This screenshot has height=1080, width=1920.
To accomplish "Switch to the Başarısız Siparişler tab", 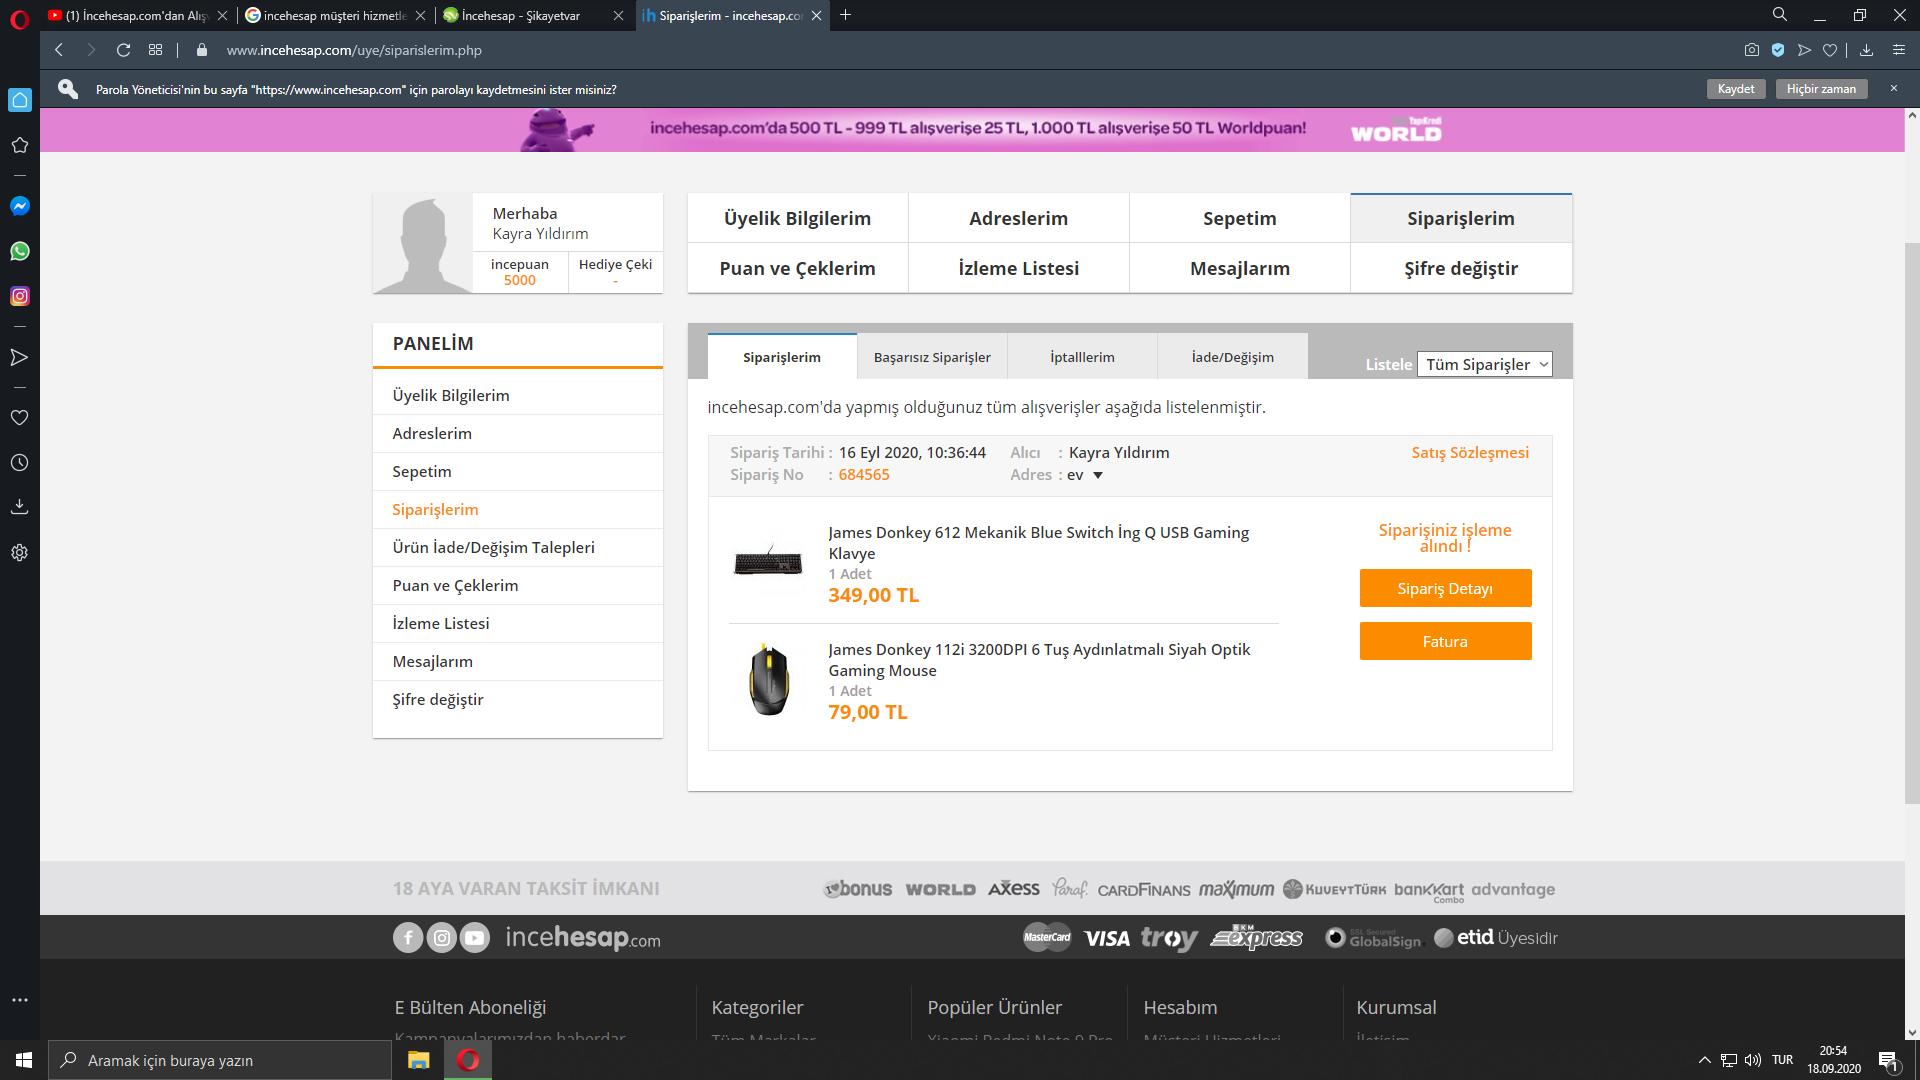I will pyautogui.click(x=932, y=357).
